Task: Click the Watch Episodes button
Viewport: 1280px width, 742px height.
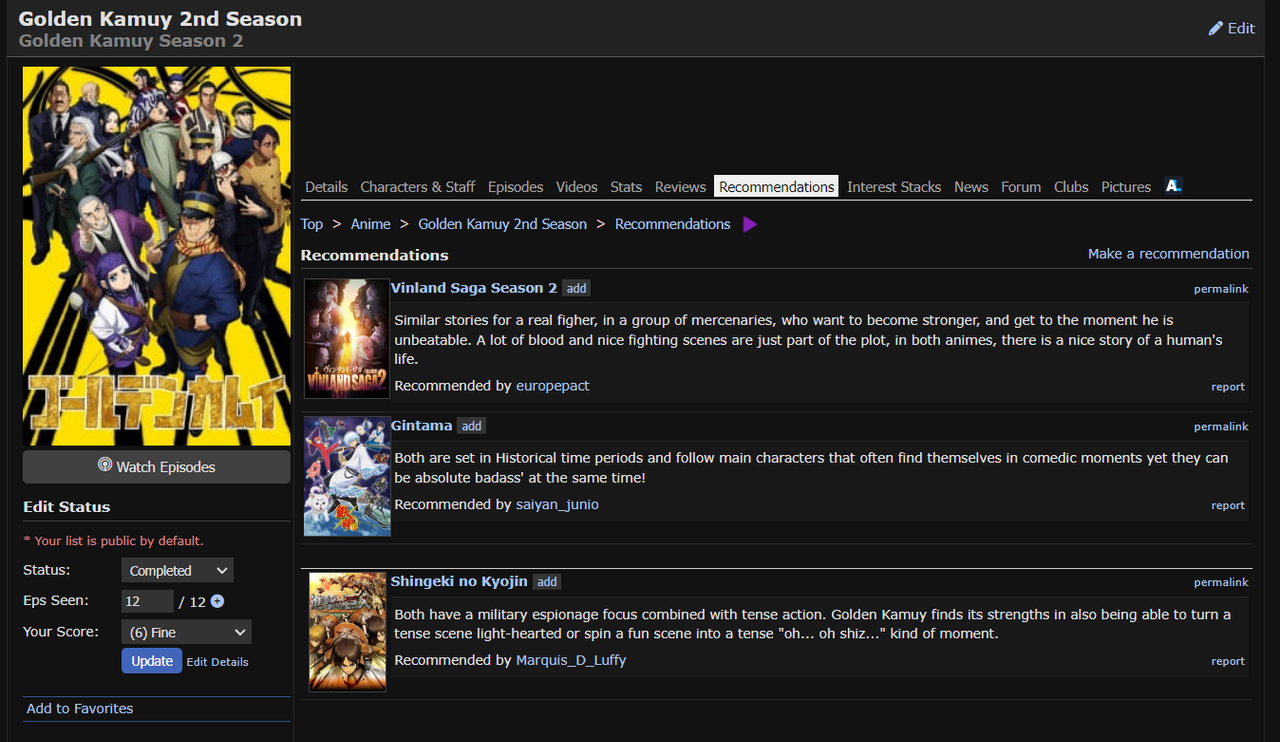Action: (x=157, y=467)
